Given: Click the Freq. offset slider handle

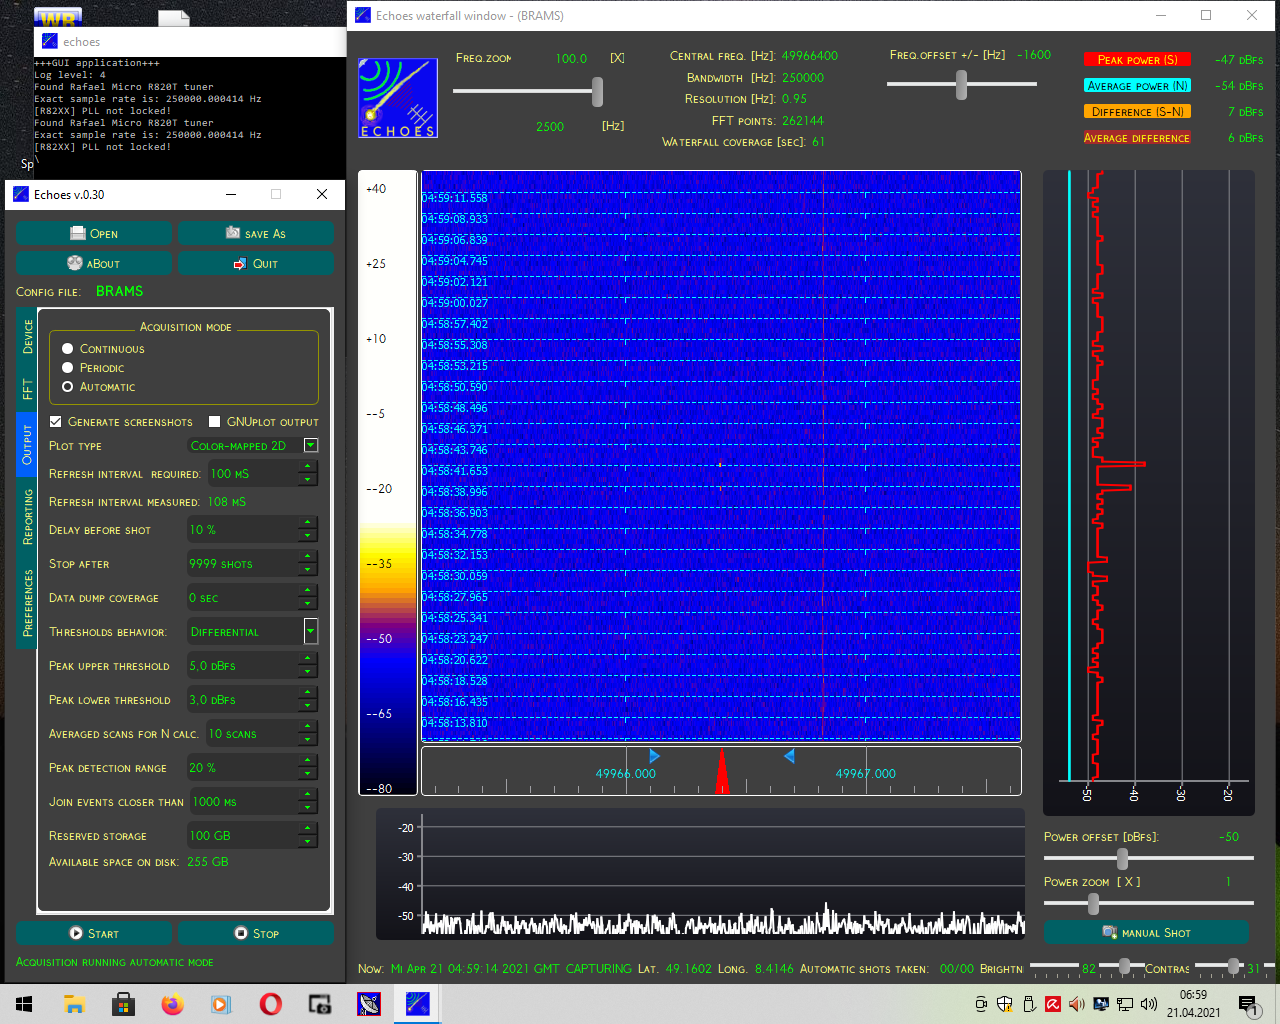Looking at the screenshot, I should tap(961, 85).
